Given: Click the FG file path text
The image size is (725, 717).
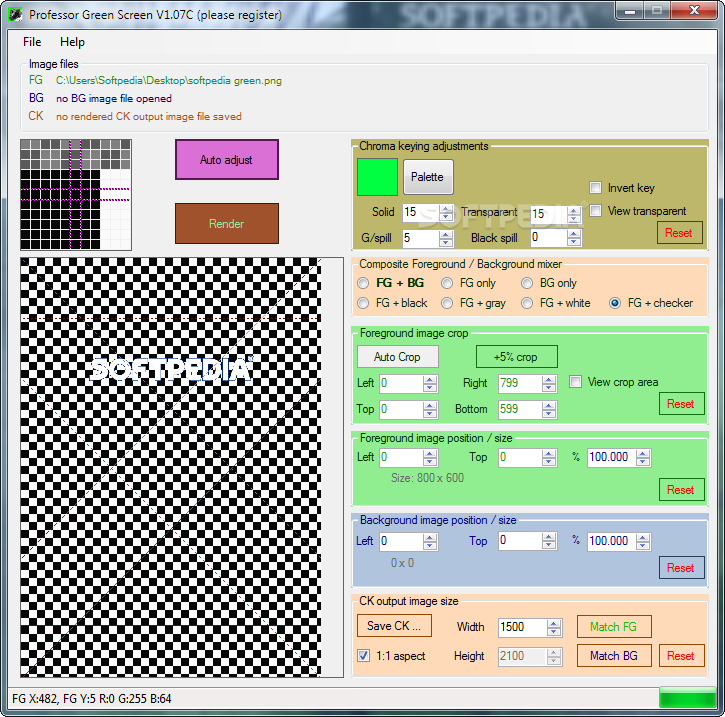Looking at the screenshot, I should (169, 80).
